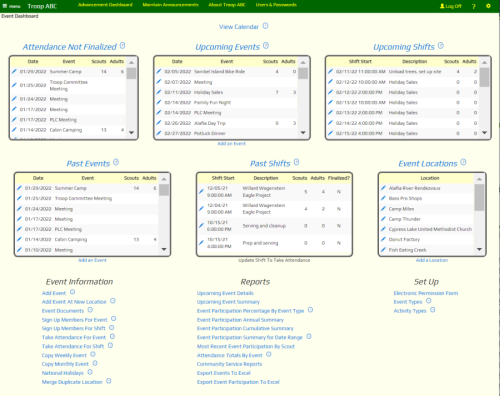
Task: Open help icon next to Merge Duplicate Location
Action: tap(109, 381)
